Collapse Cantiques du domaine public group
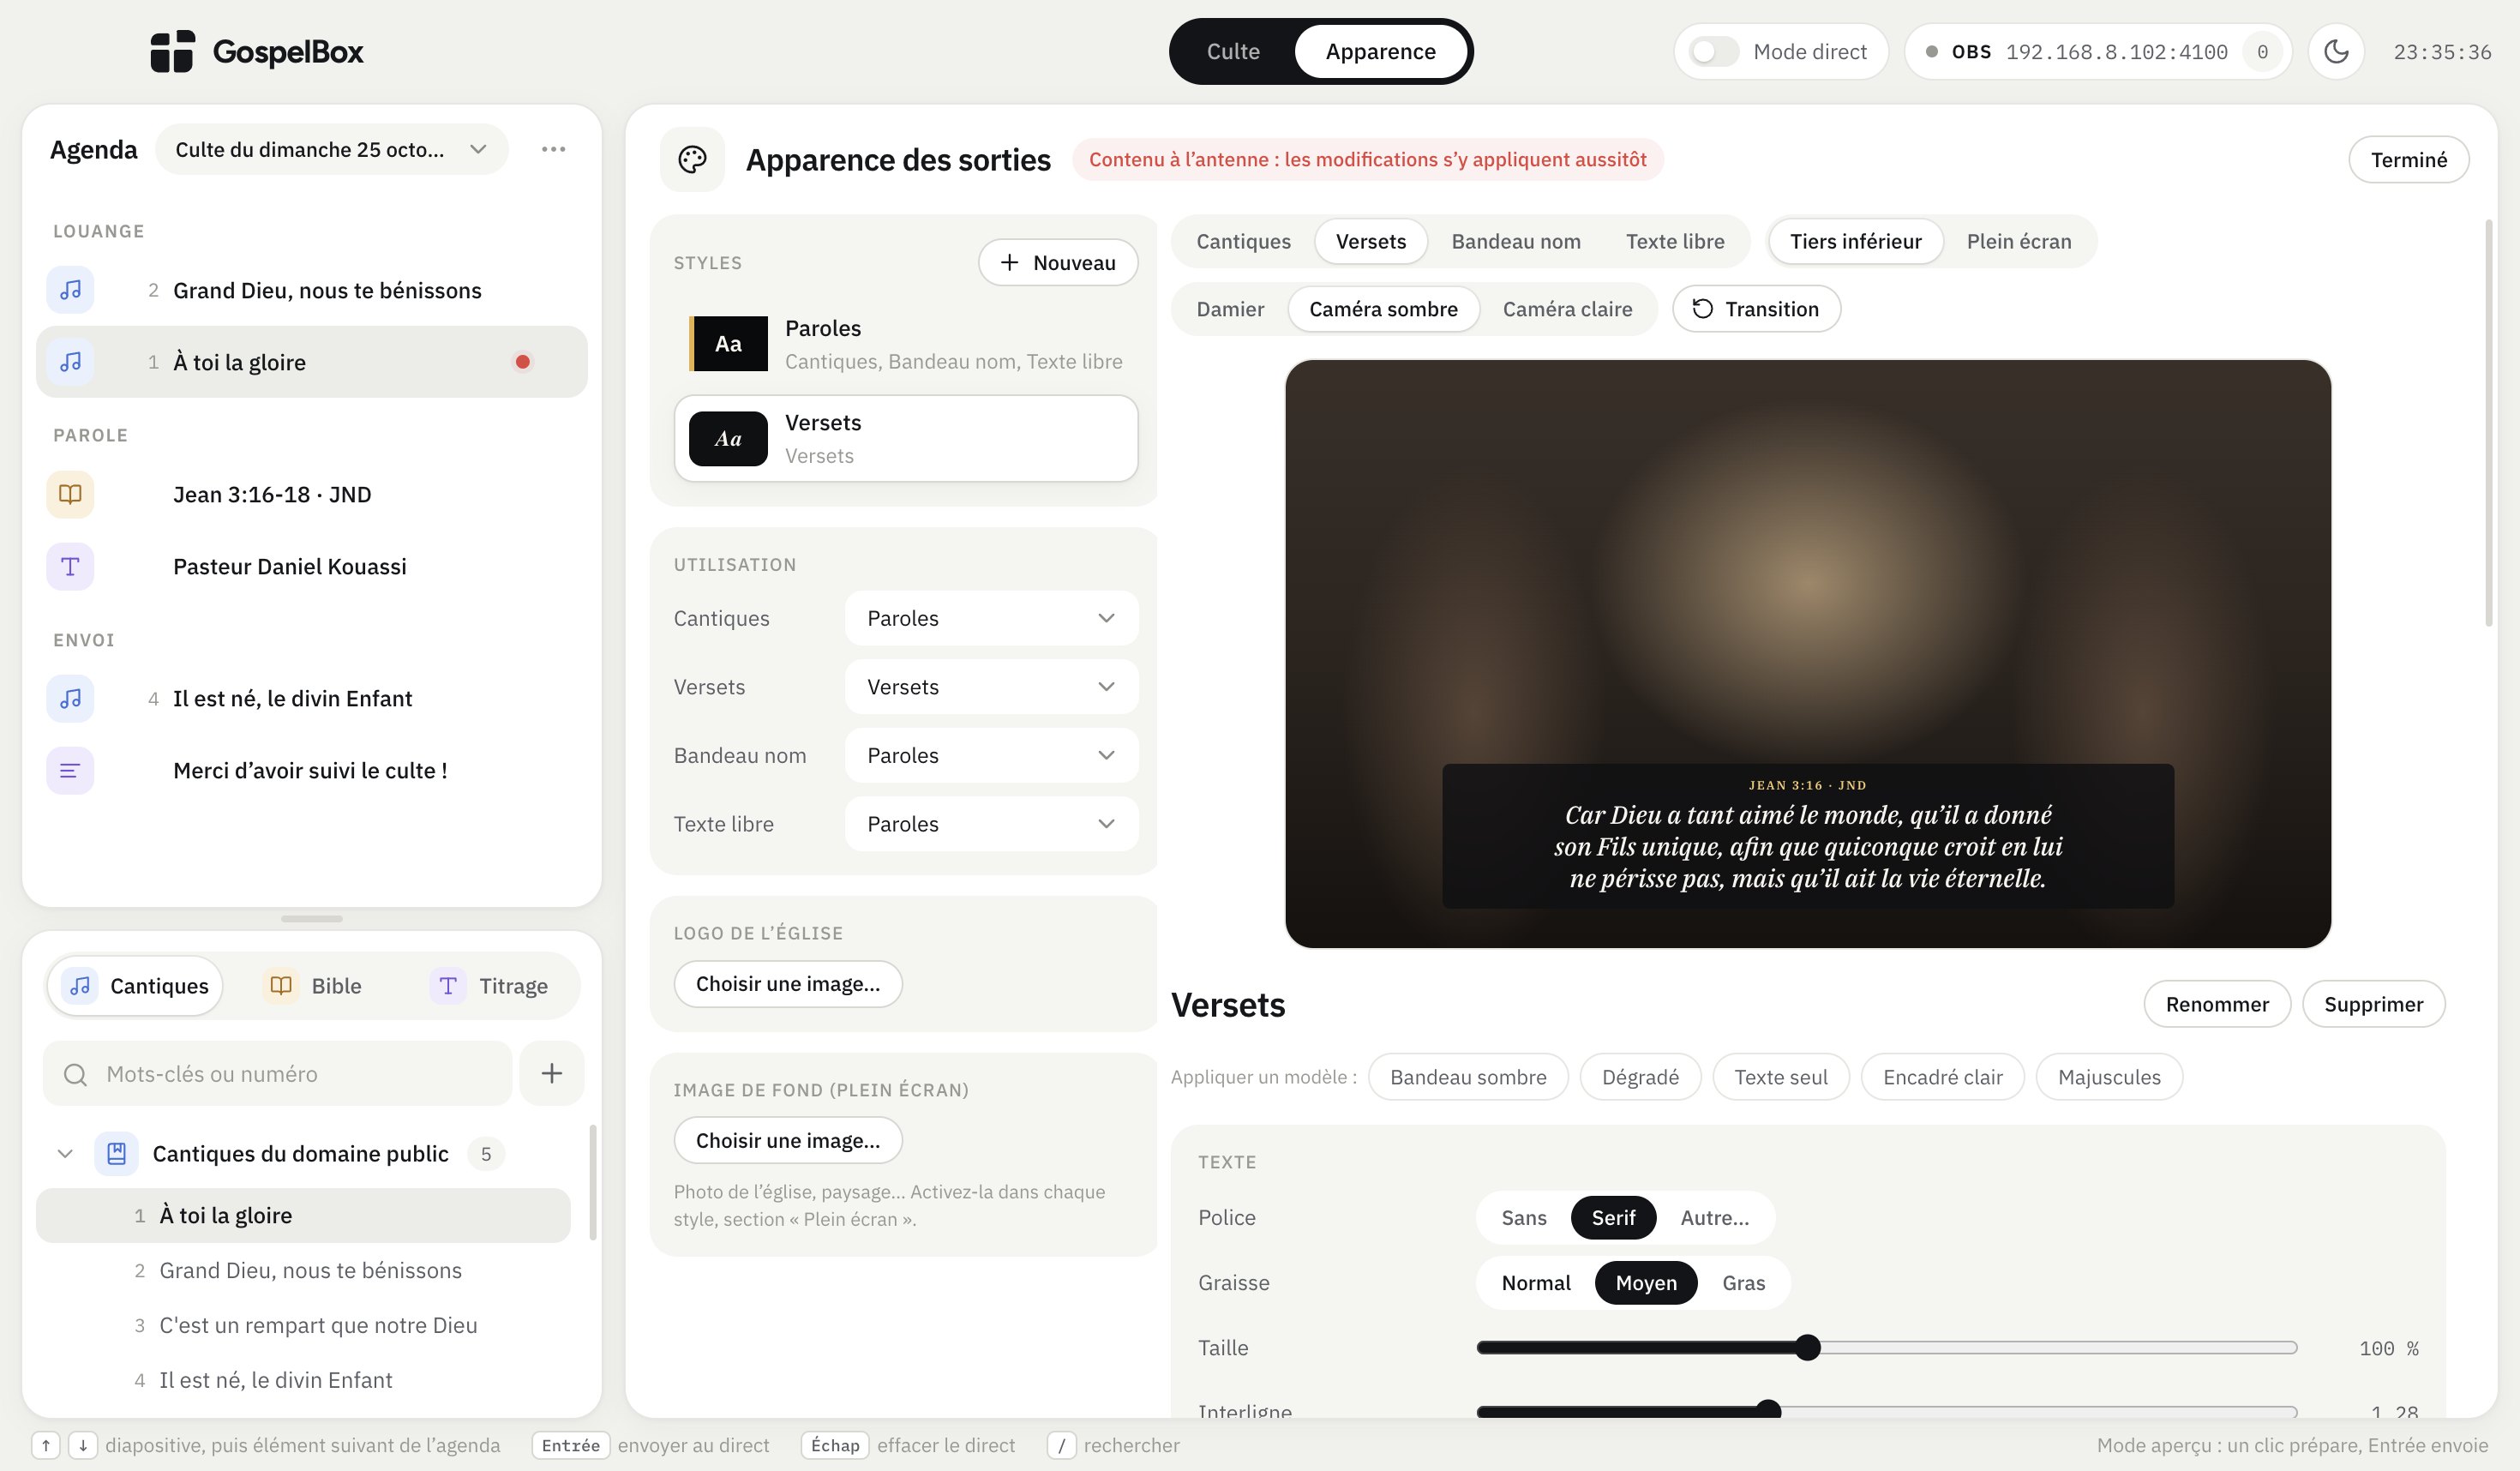The height and width of the screenshot is (1471, 2520). tap(65, 1153)
